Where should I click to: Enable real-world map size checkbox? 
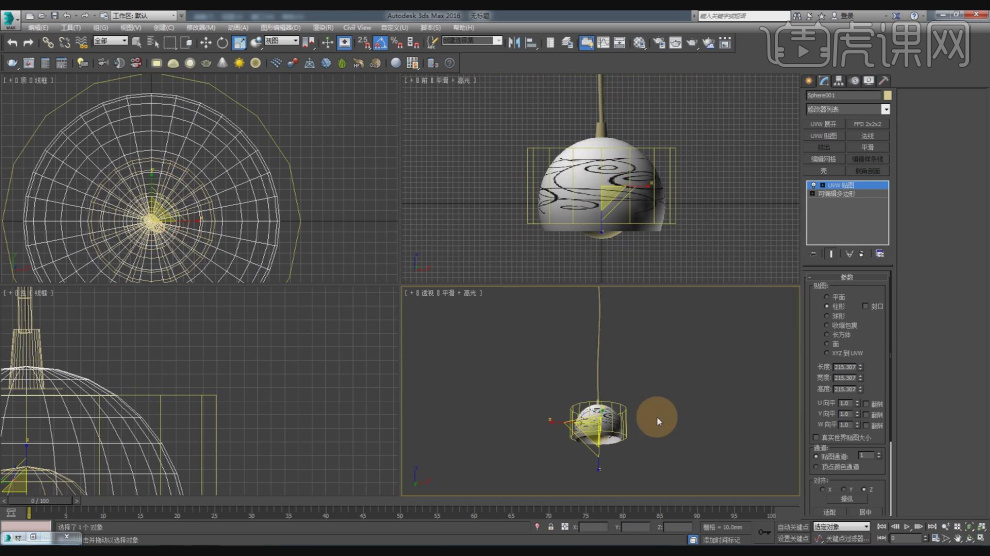(815, 437)
